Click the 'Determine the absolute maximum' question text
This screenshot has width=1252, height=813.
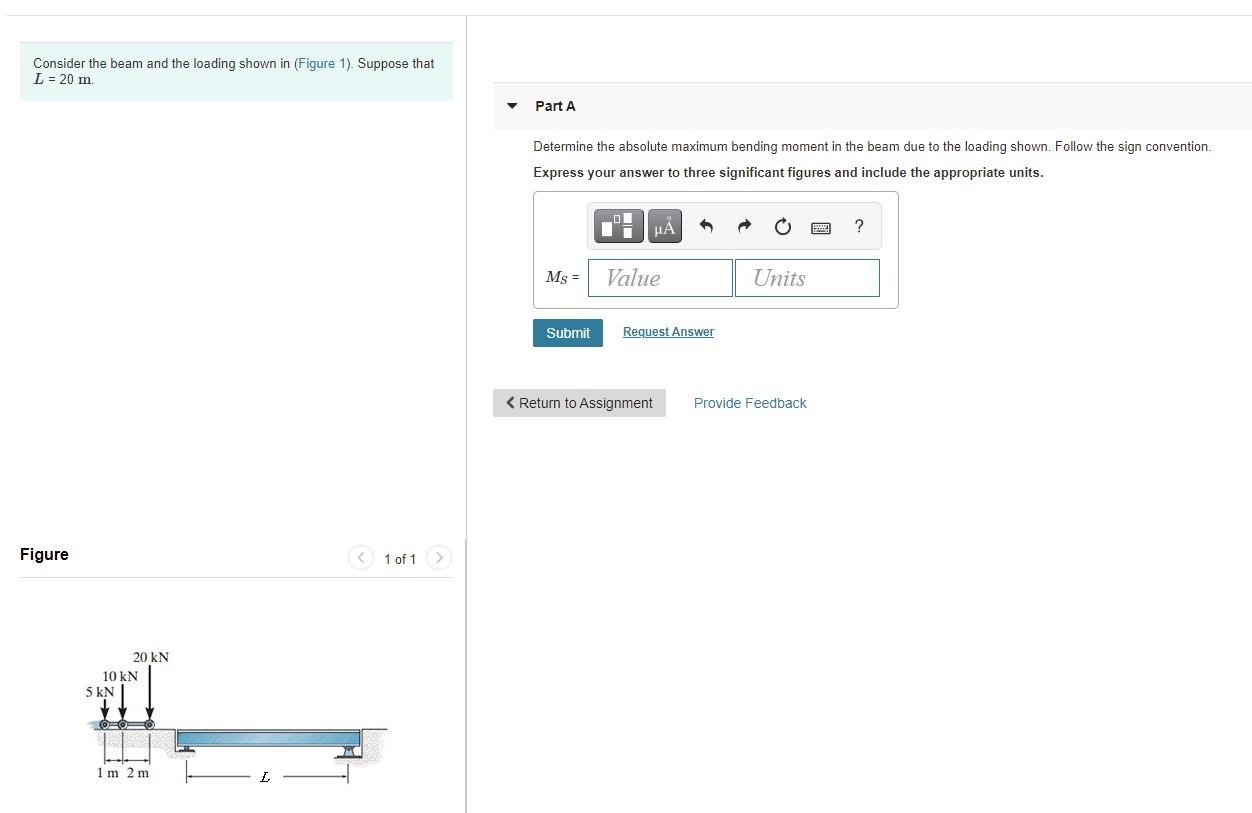coord(872,146)
